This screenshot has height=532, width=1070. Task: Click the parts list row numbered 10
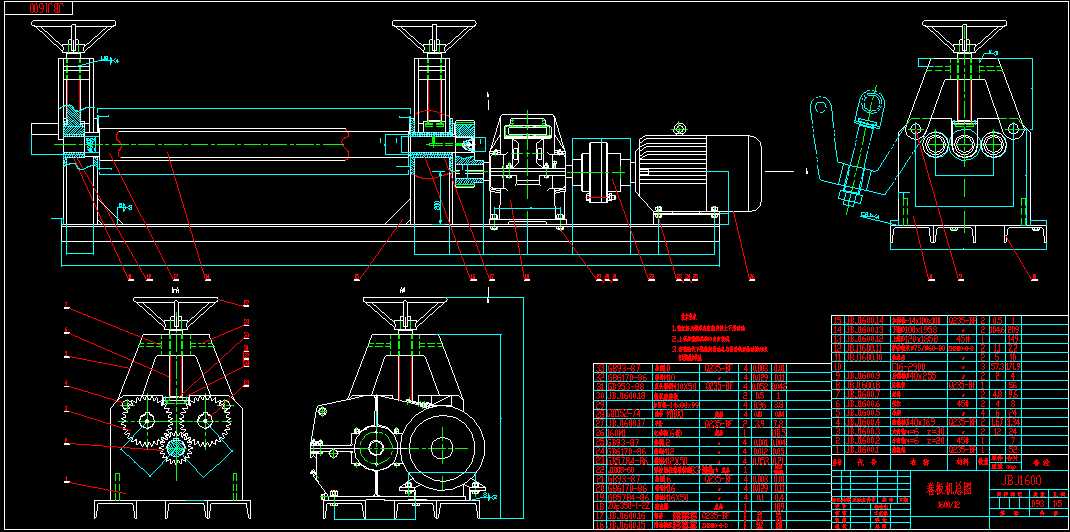(950, 366)
